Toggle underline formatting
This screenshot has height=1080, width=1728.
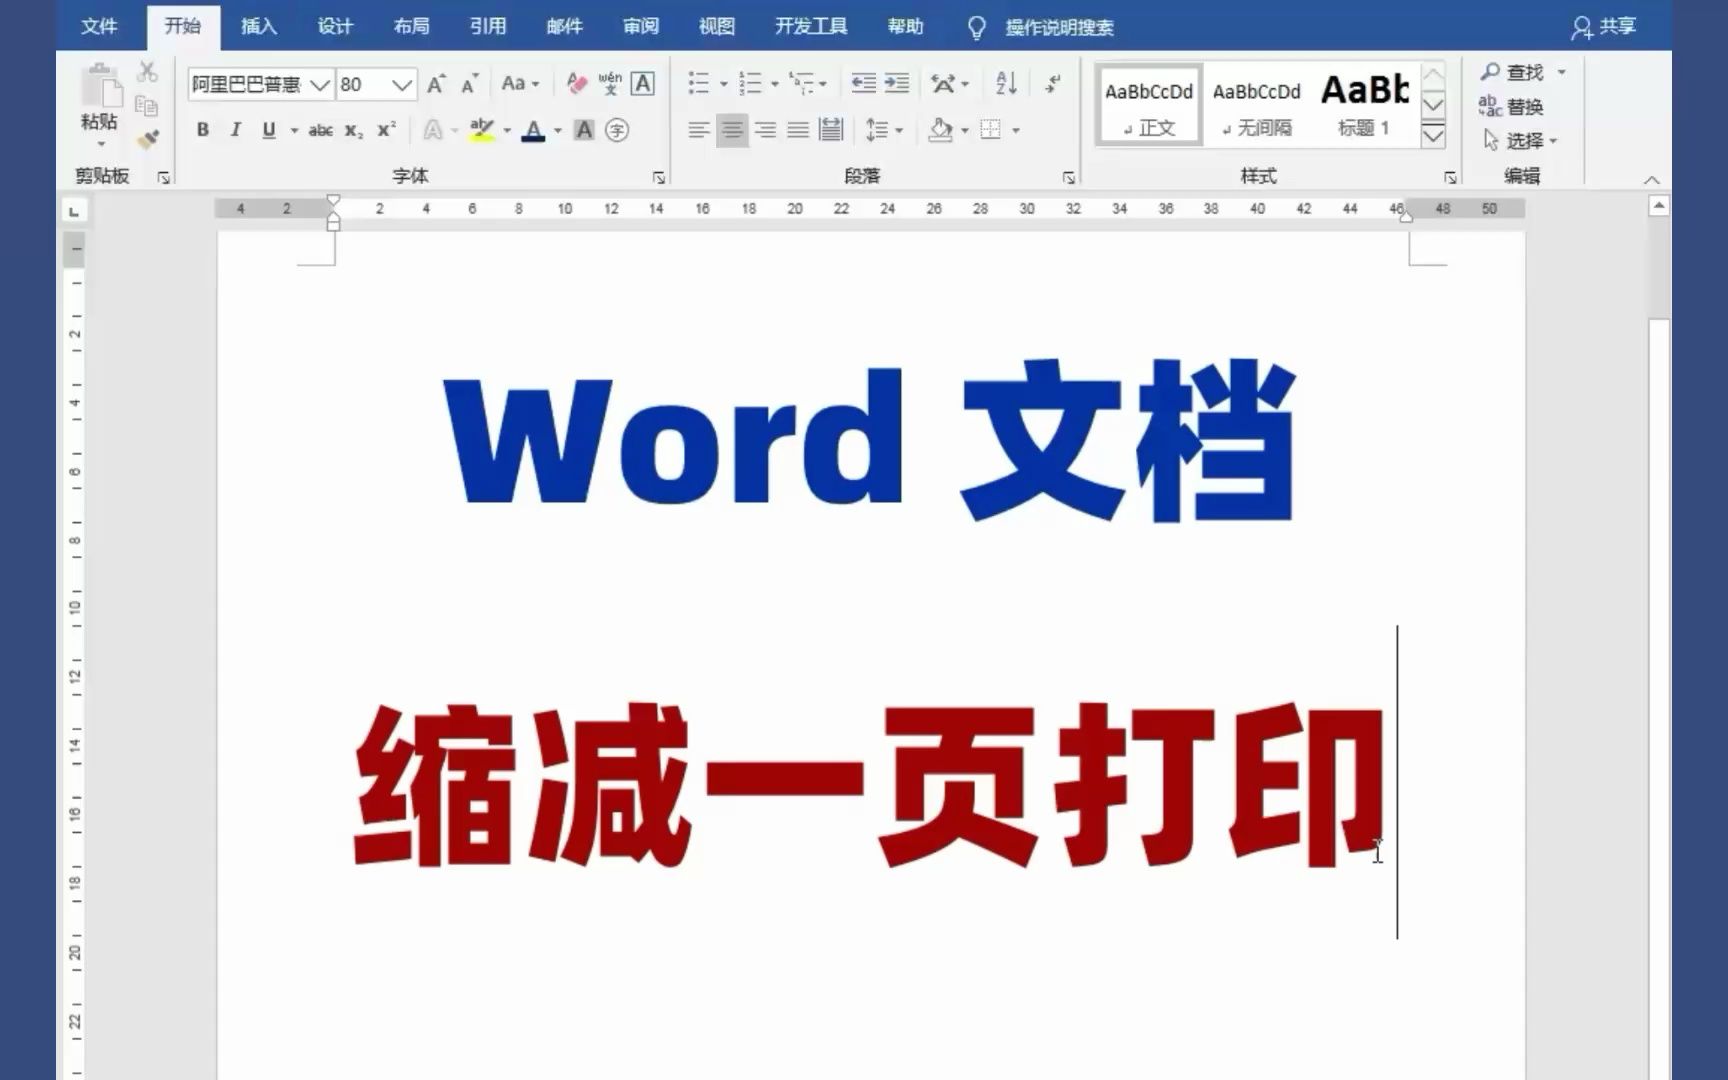269,130
